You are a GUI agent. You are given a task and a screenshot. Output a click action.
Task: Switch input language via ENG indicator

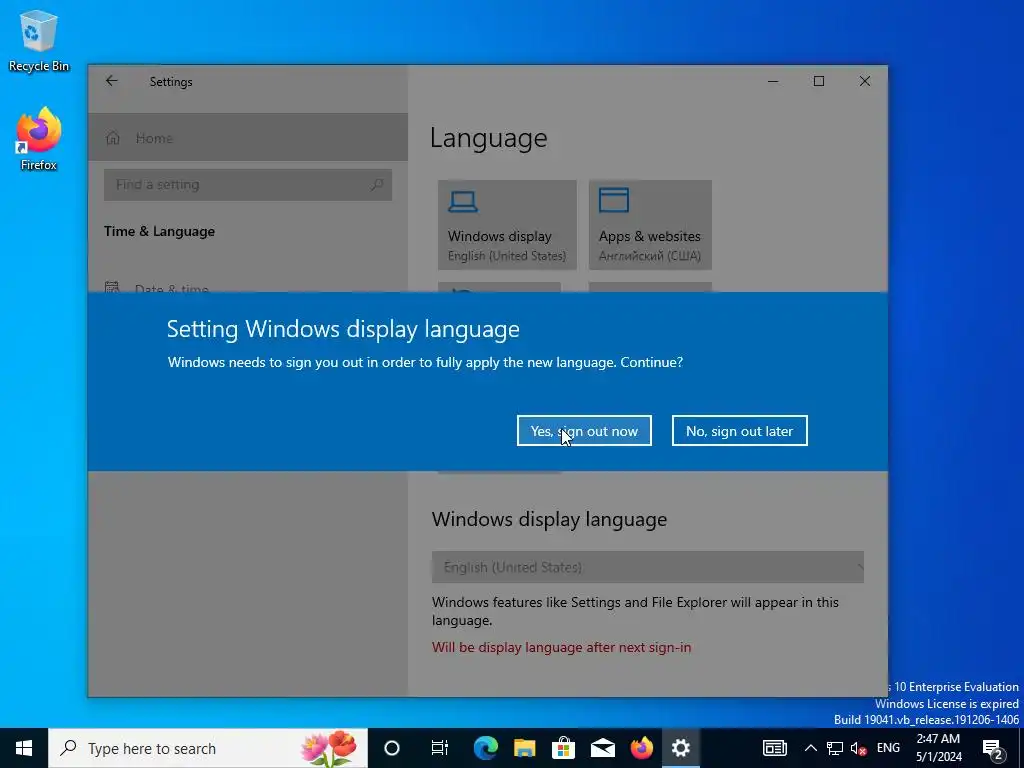point(888,748)
